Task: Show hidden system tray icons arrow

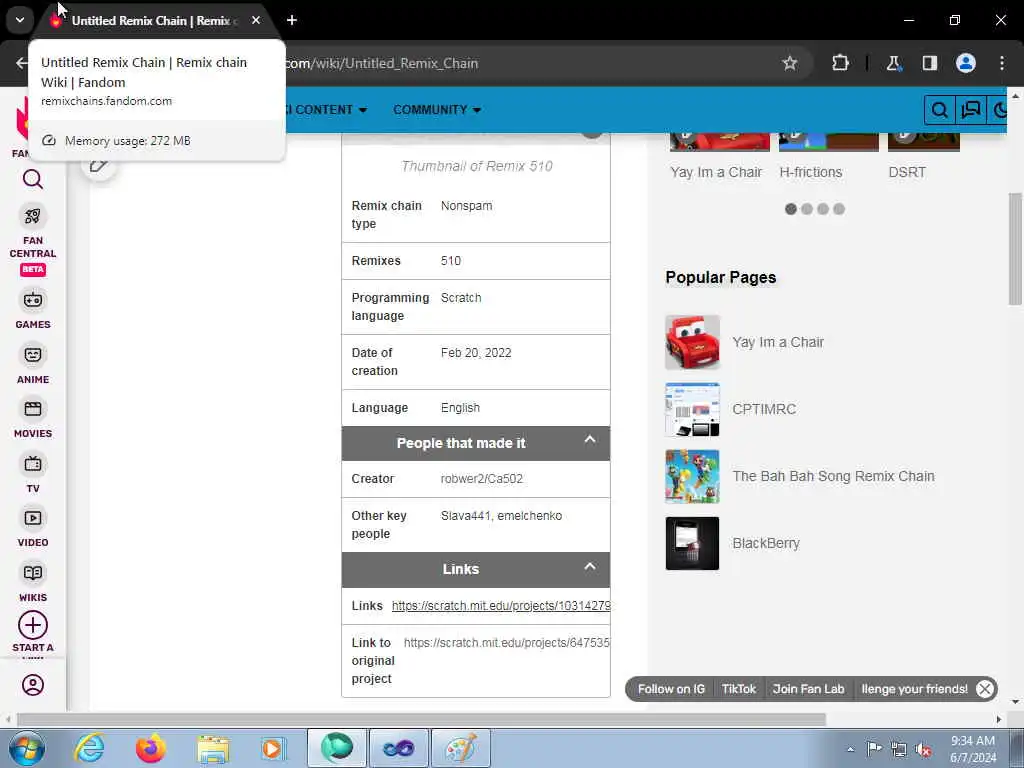Action: coord(850,750)
